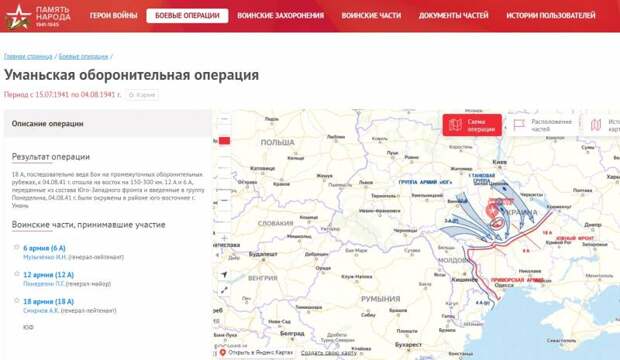Click the red square marker on the map
The height and width of the screenshot is (360, 620).
point(224,140)
